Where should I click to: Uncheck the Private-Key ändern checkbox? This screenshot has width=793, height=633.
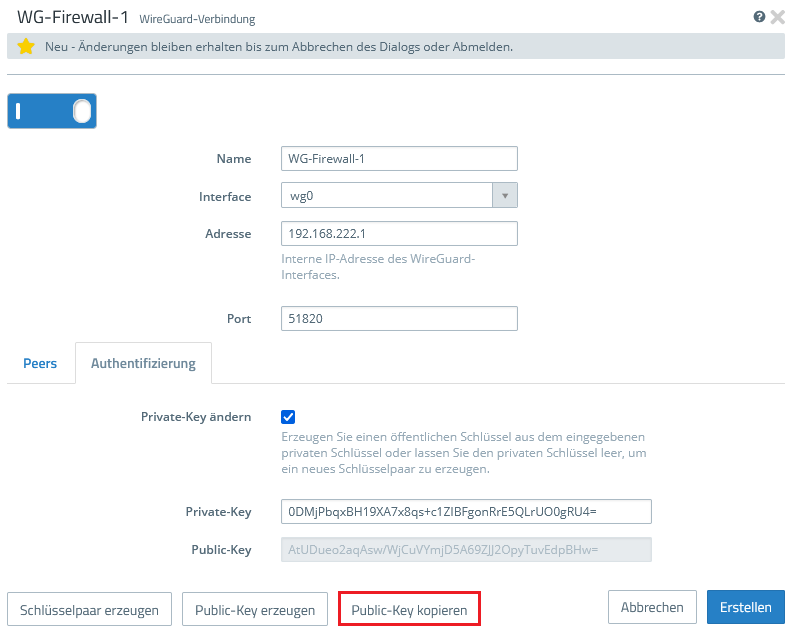[x=289, y=417]
